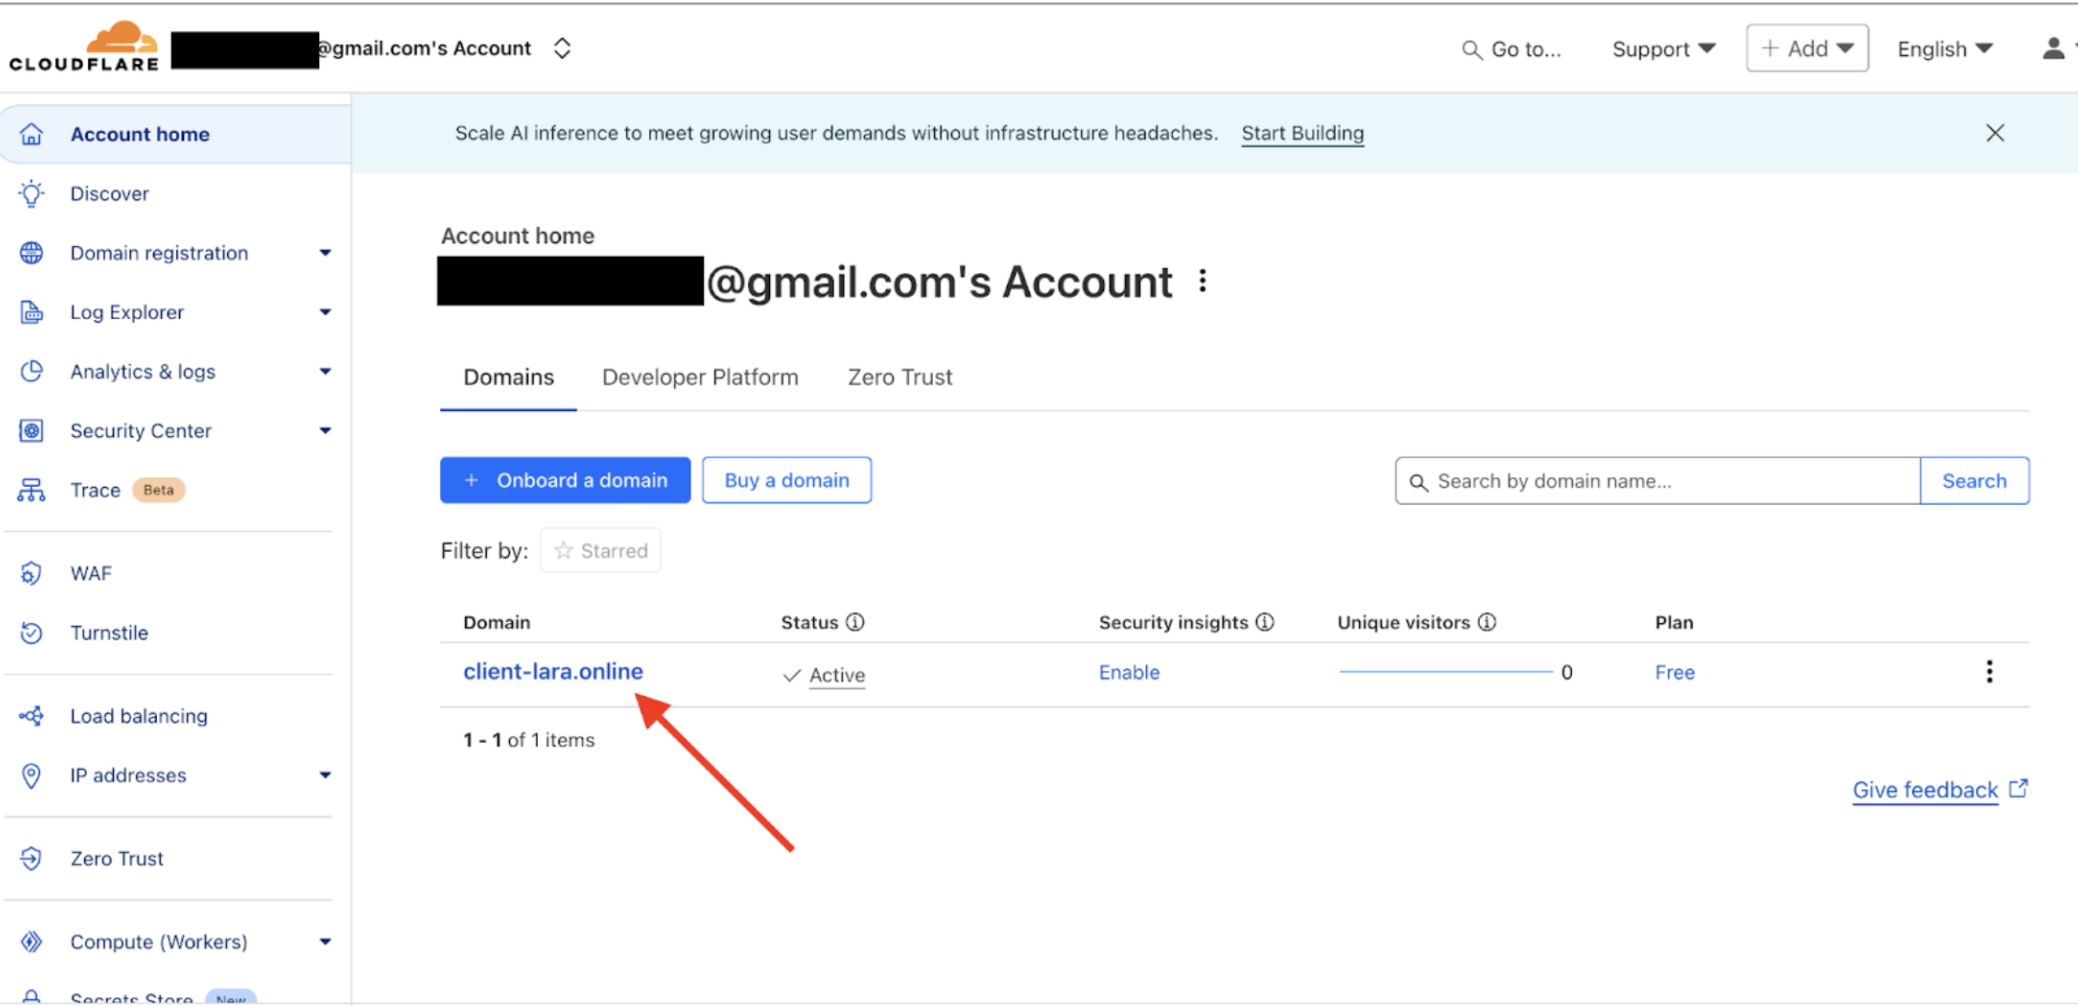The width and height of the screenshot is (2078, 1006).
Task: Toggle the Starred filter
Action: [600, 550]
